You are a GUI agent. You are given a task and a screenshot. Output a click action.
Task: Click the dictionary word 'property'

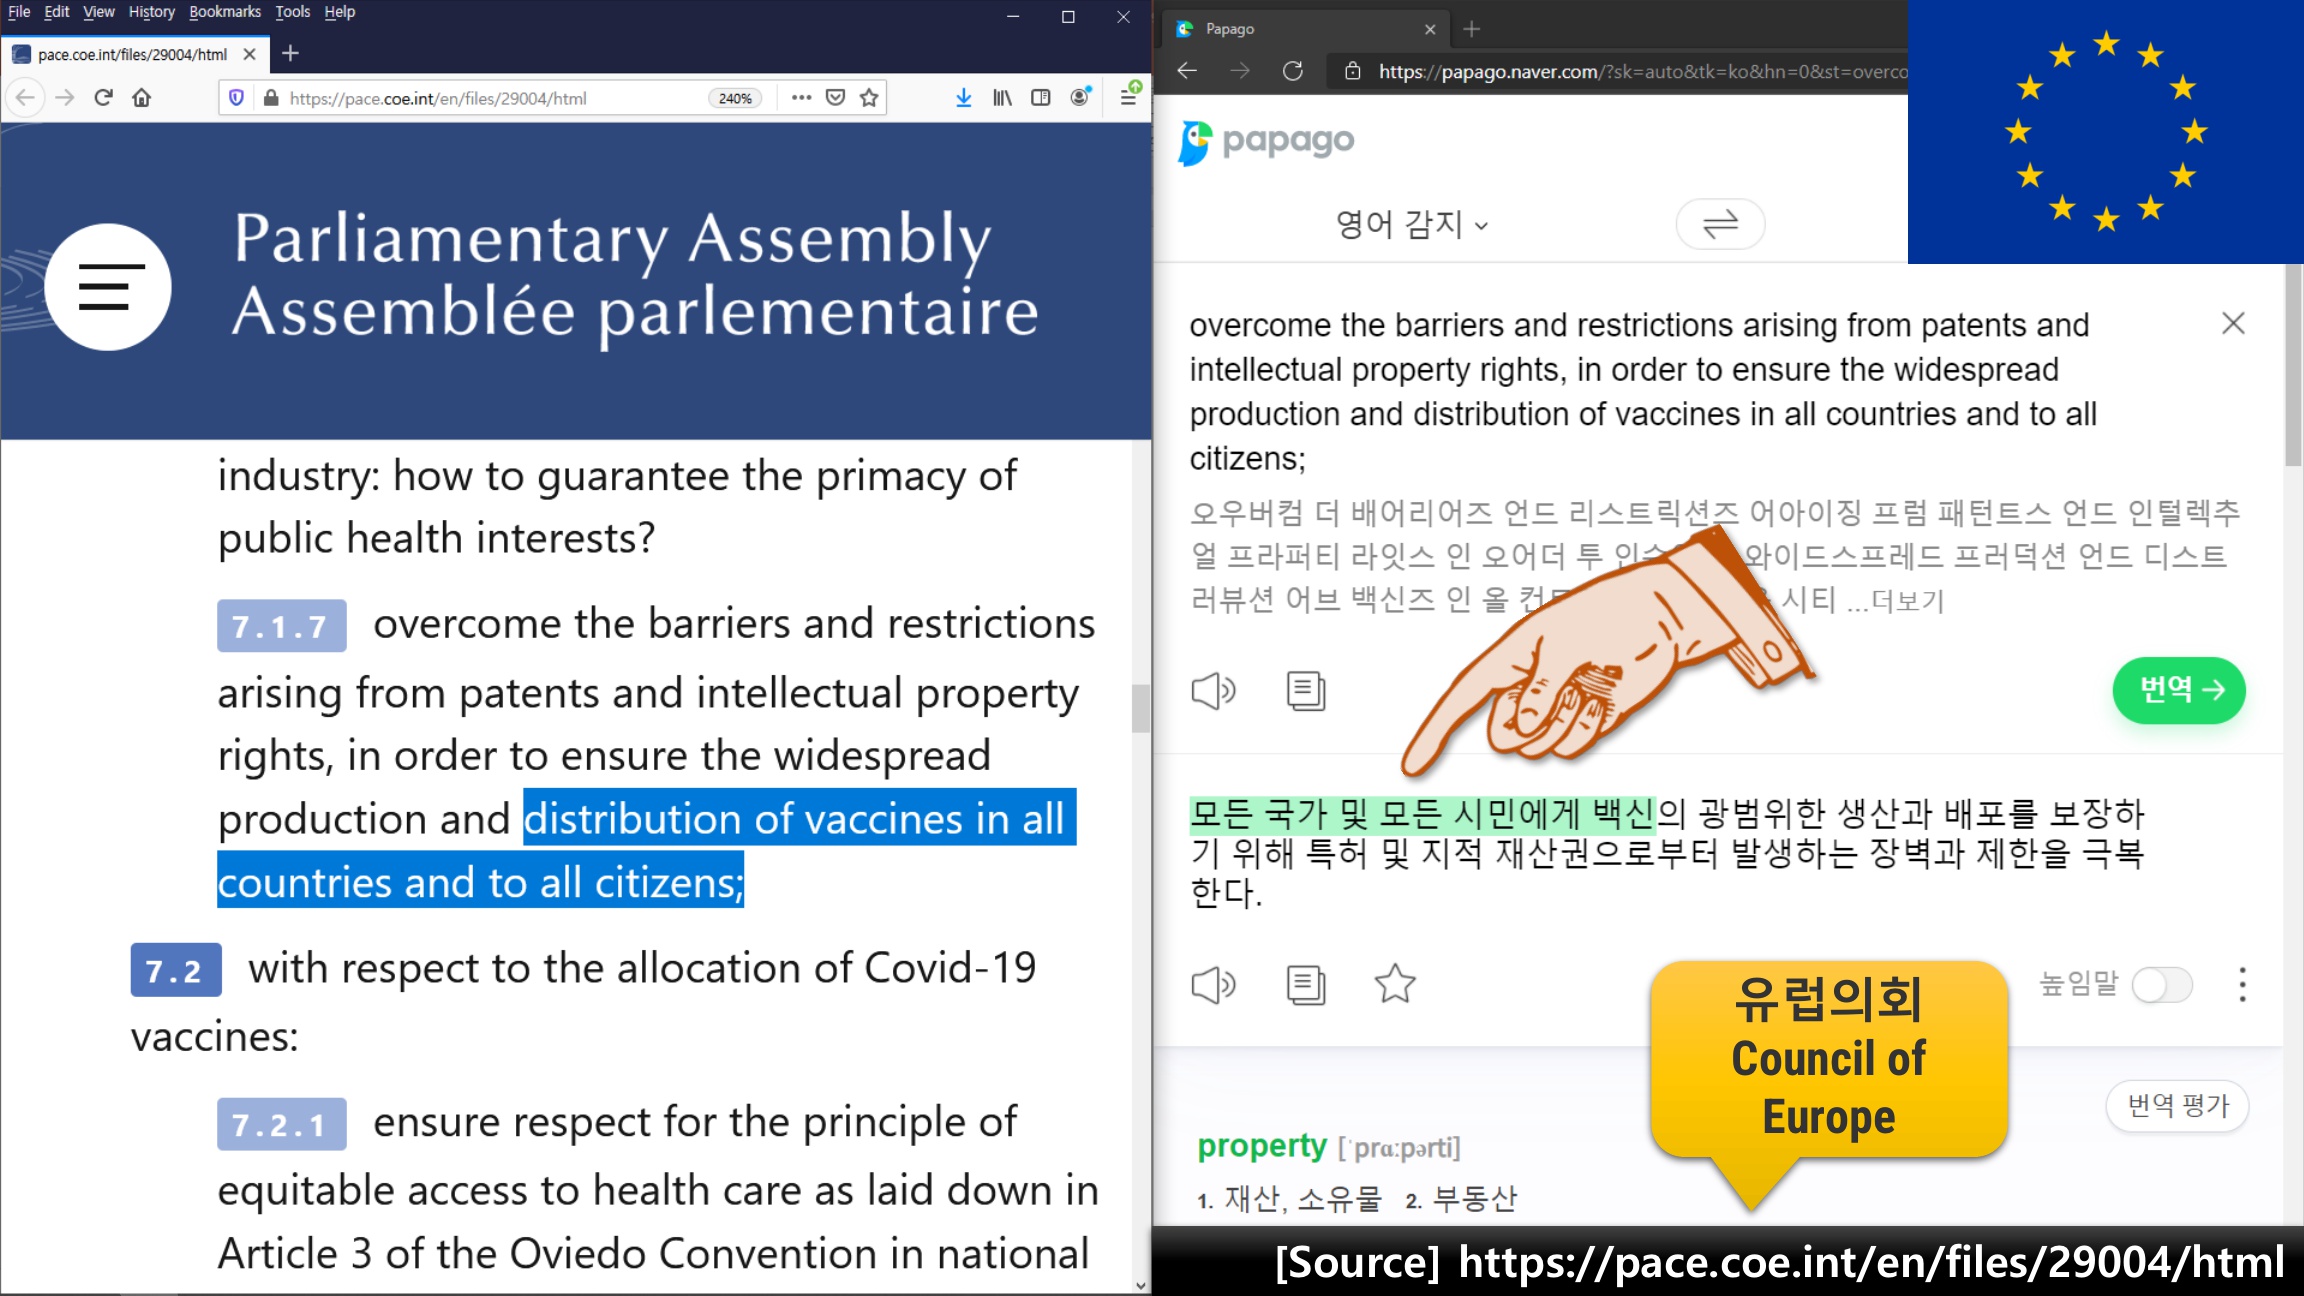point(1262,1146)
